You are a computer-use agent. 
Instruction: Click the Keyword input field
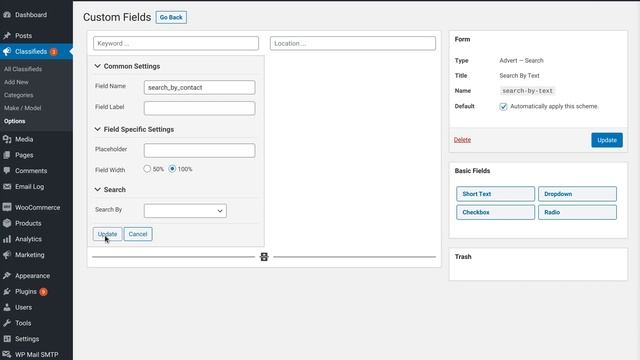tap(176, 43)
